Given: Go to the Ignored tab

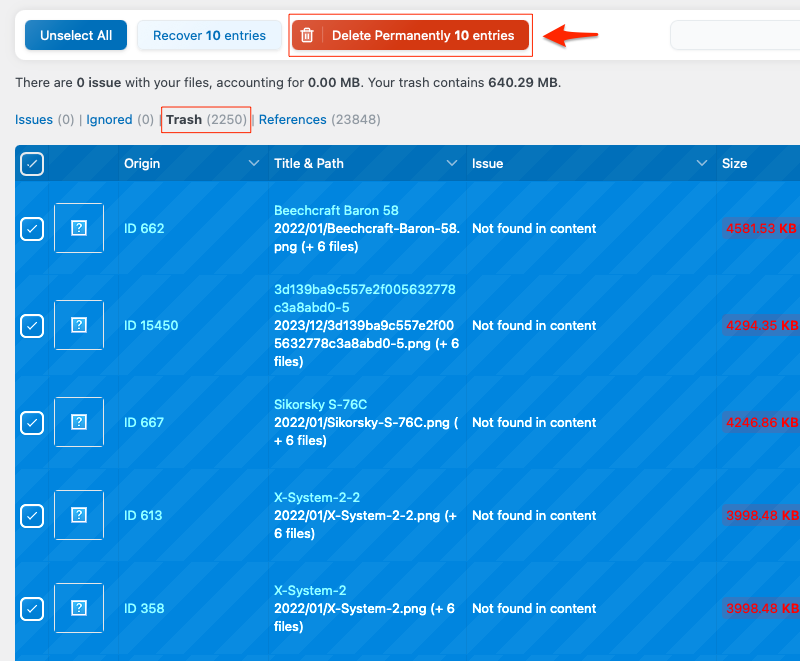Looking at the screenshot, I should tap(109, 120).
